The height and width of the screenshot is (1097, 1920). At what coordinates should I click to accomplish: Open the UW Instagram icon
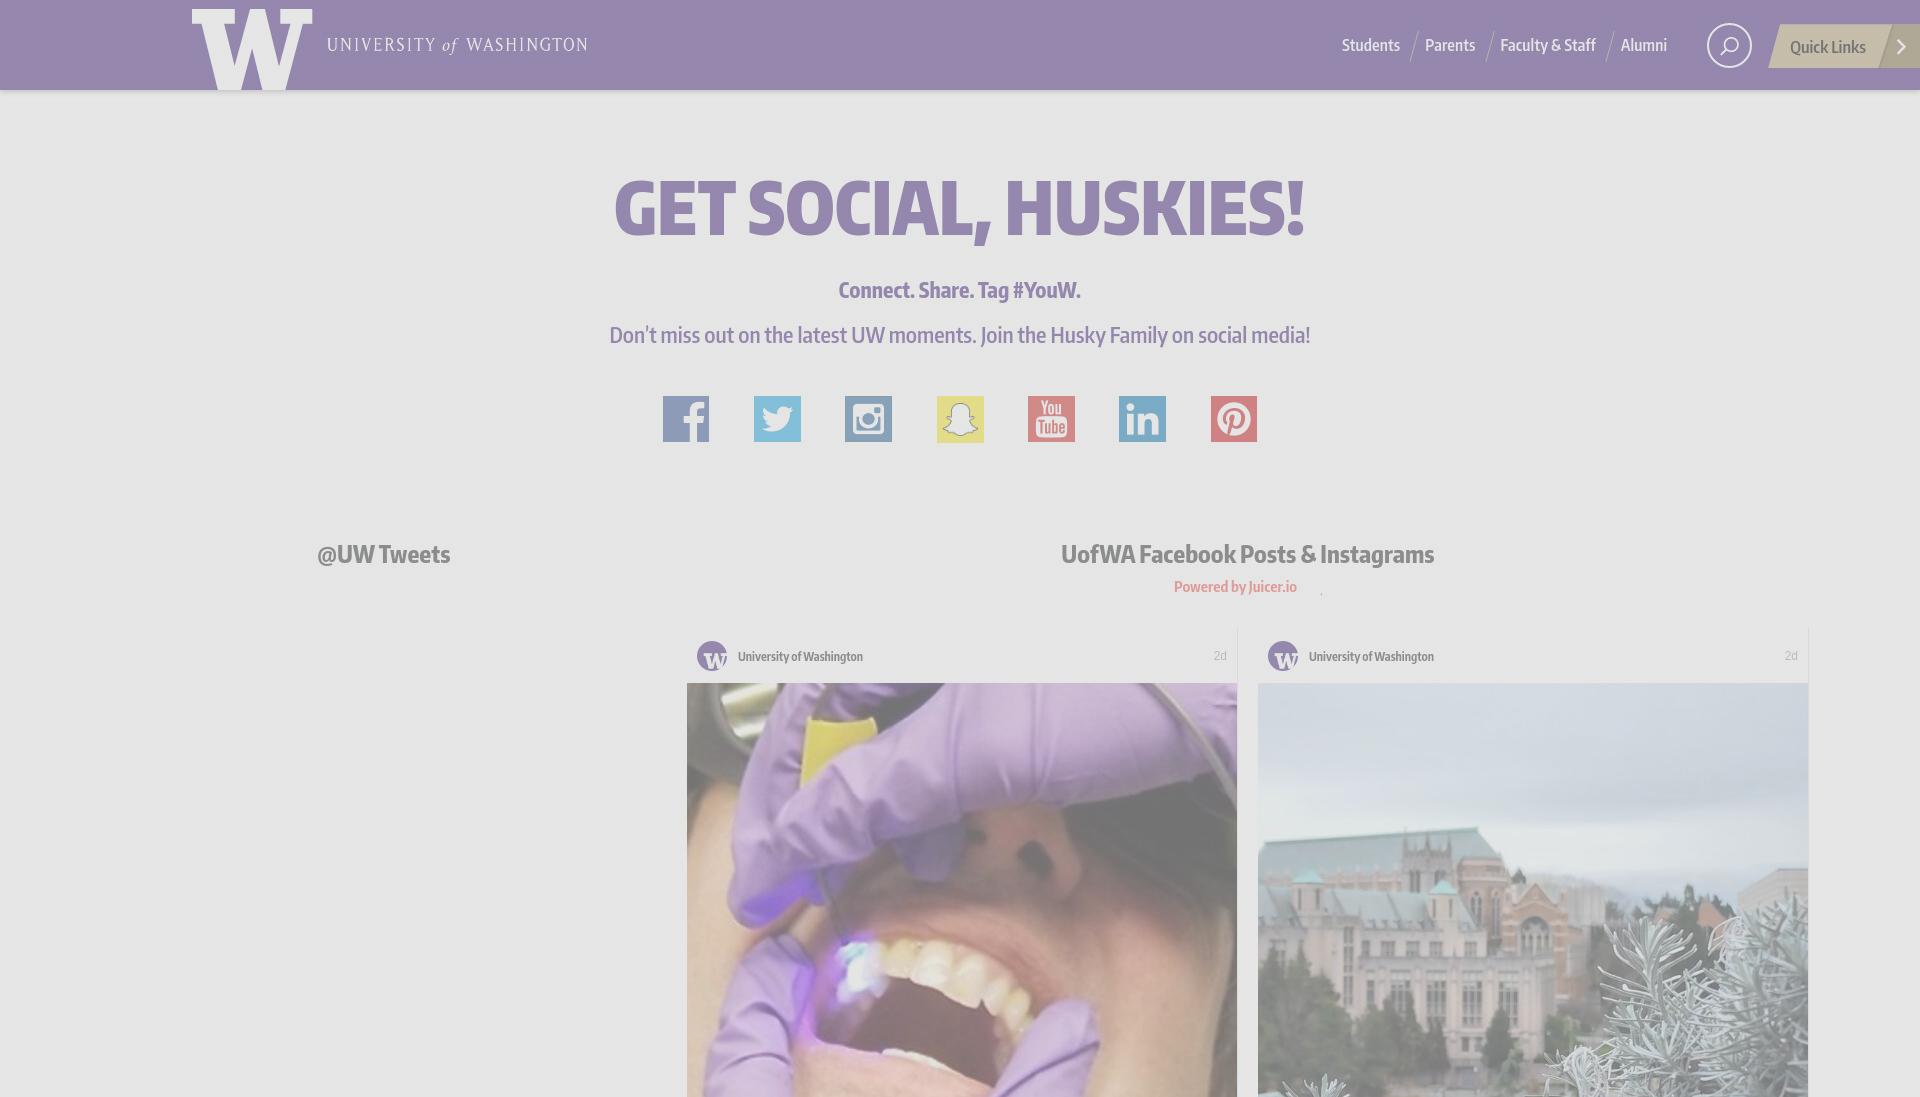[868, 419]
